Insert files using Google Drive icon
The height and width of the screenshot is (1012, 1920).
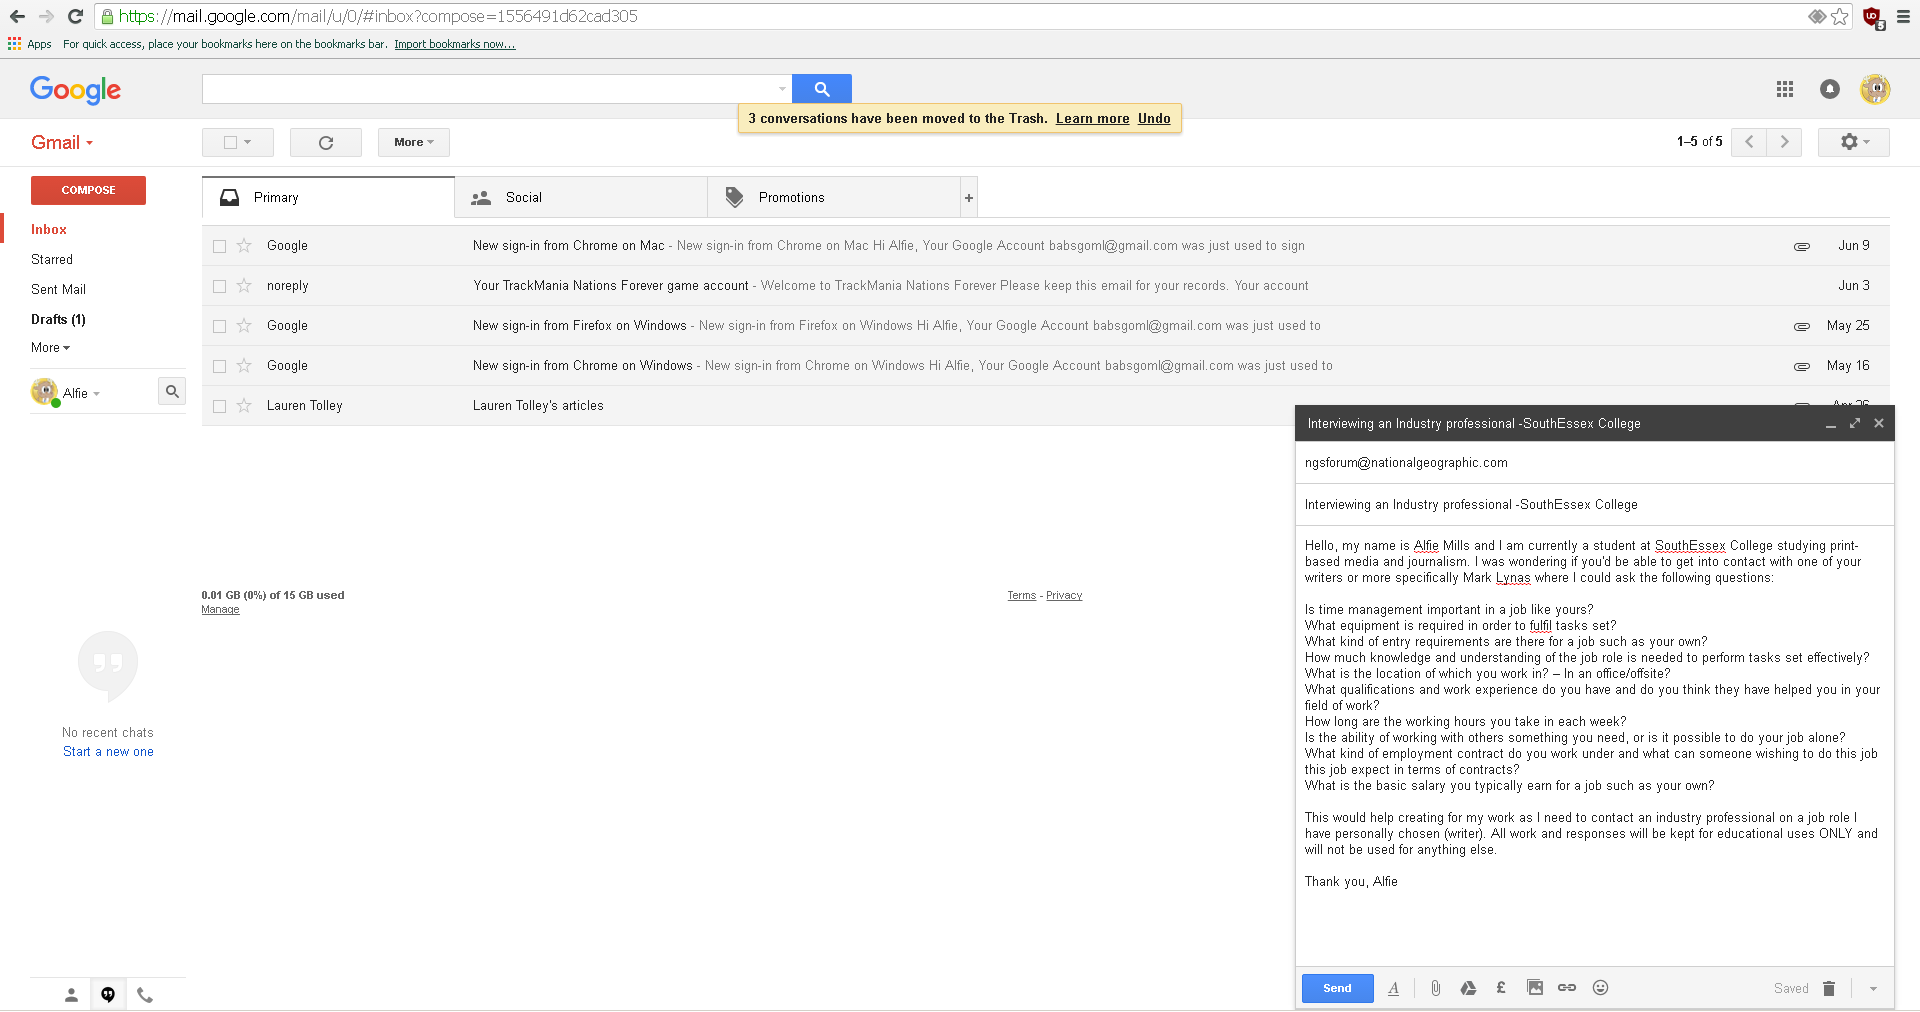point(1468,988)
